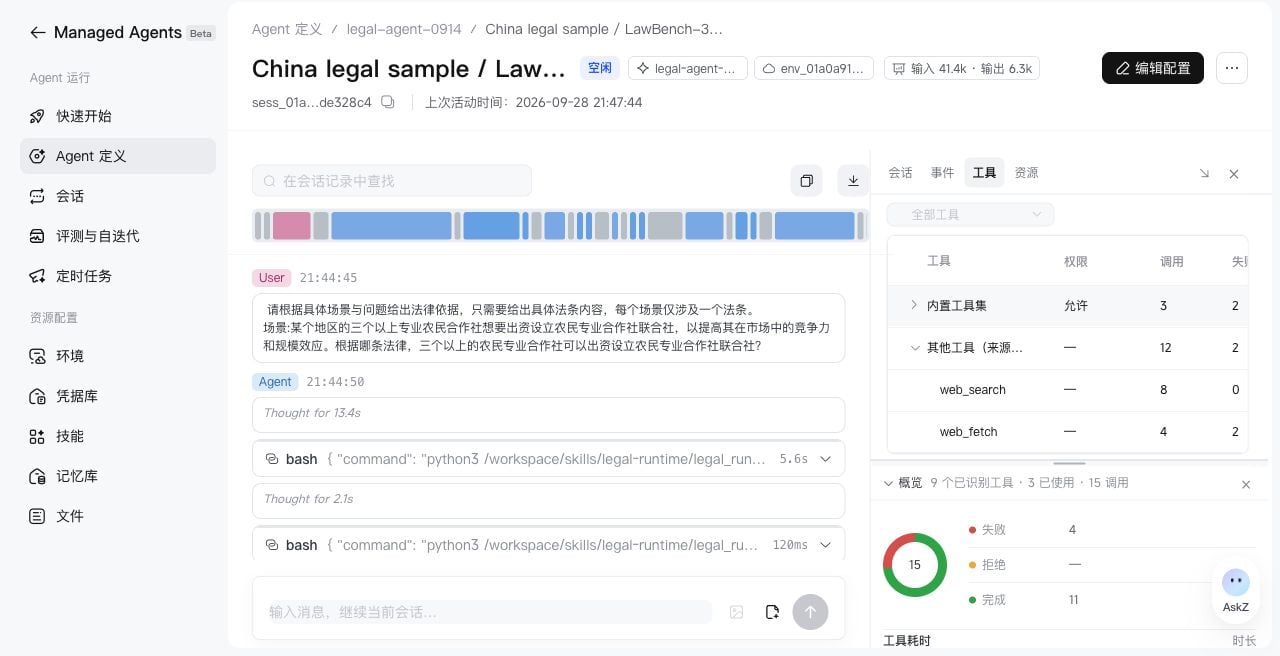
Task: Open 技能 in the sidebar
Action: (118, 436)
